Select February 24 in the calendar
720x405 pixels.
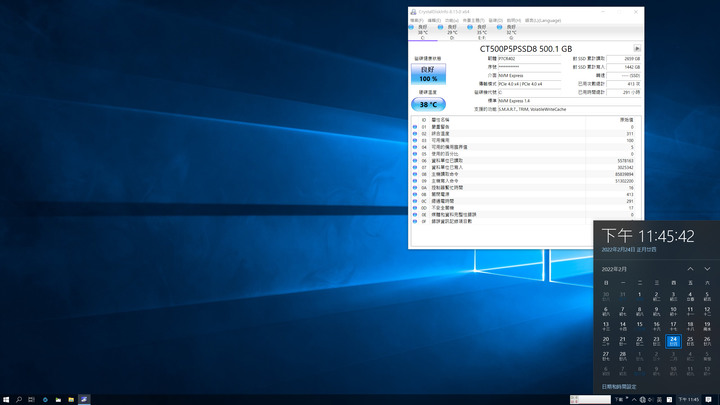click(673, 341)
